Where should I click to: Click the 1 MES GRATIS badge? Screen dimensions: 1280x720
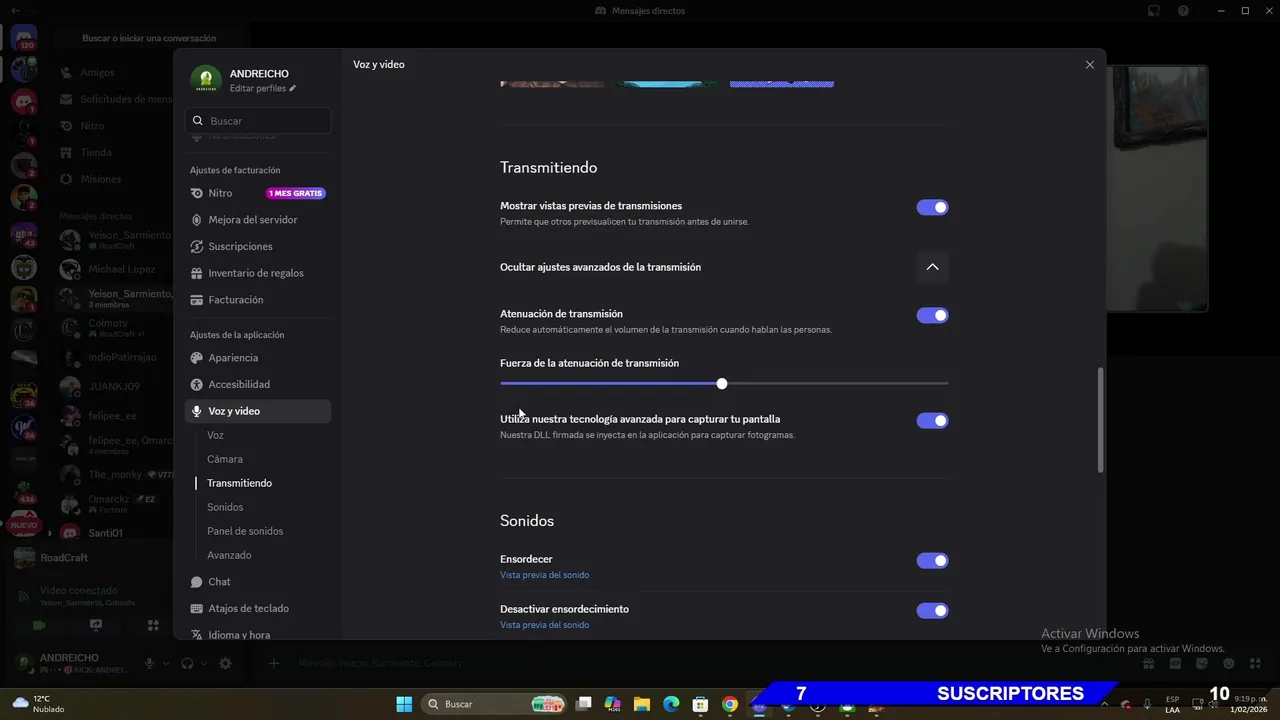(296, 193)
